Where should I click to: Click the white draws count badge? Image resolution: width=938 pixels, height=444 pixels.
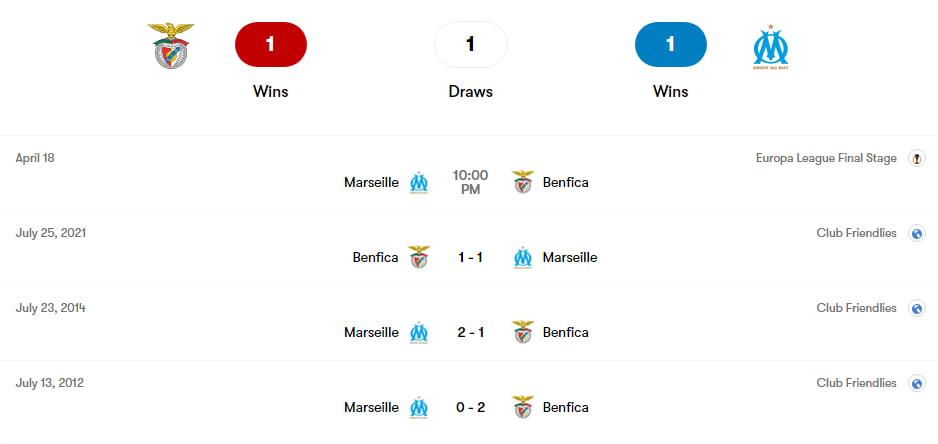(471, 44)
